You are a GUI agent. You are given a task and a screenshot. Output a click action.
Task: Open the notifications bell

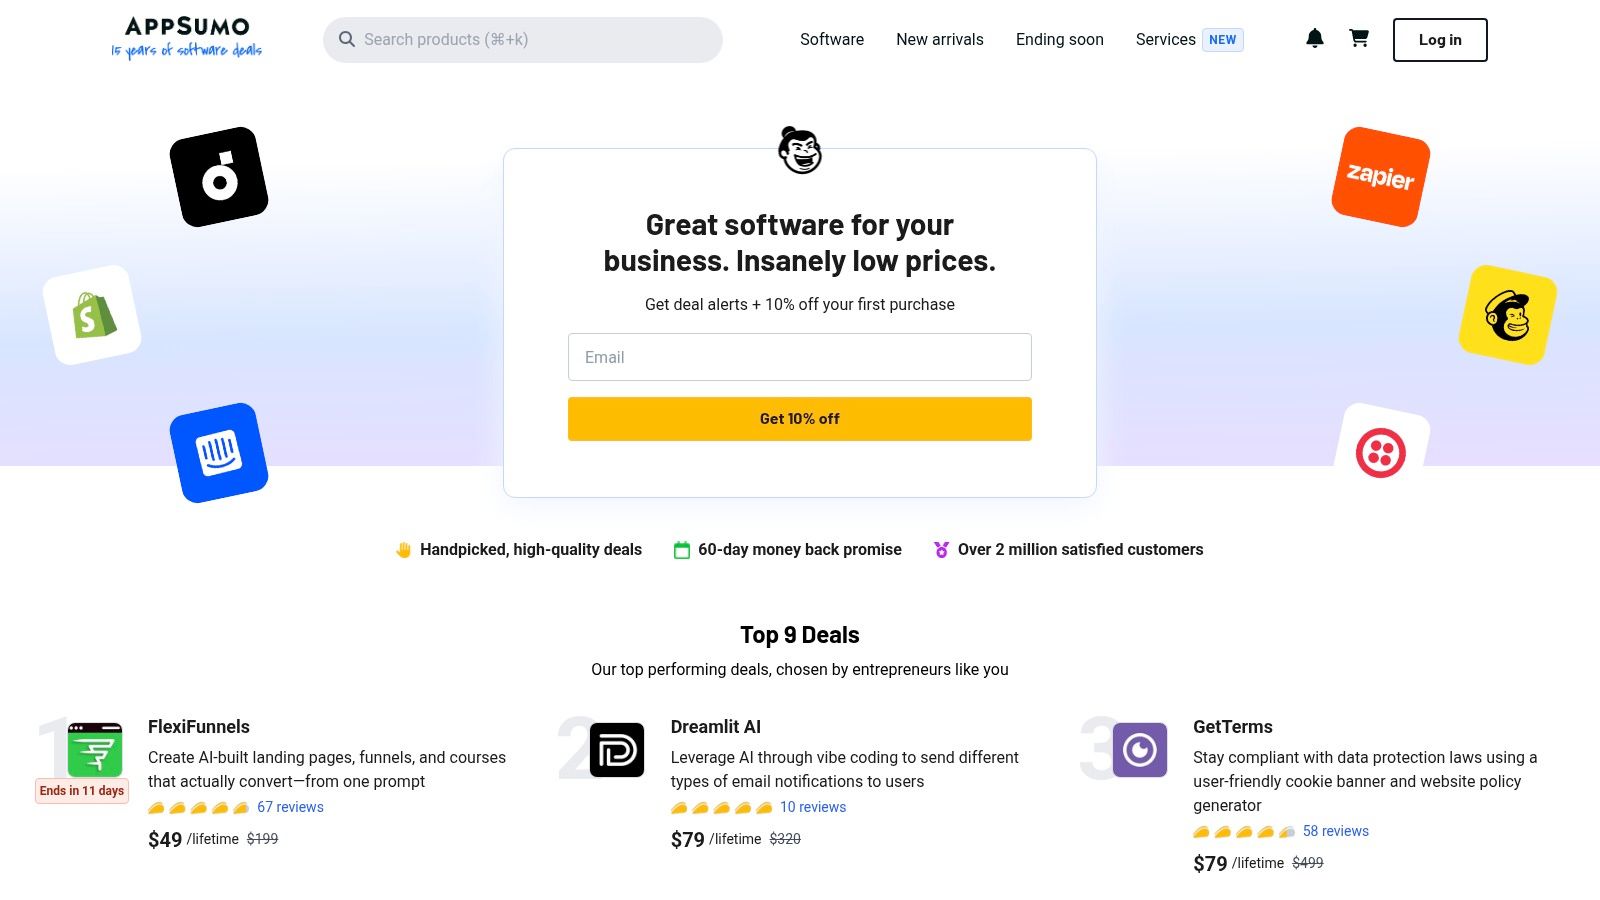coord(1315,38)
